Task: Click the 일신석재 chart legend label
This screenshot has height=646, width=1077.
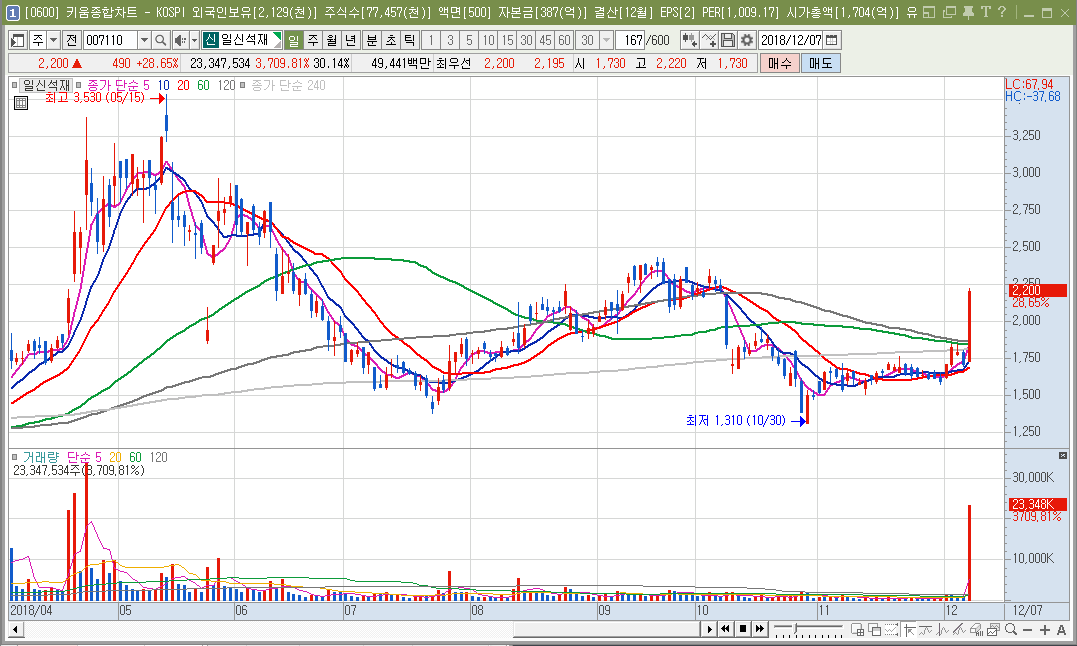Action: pos(46,86)
